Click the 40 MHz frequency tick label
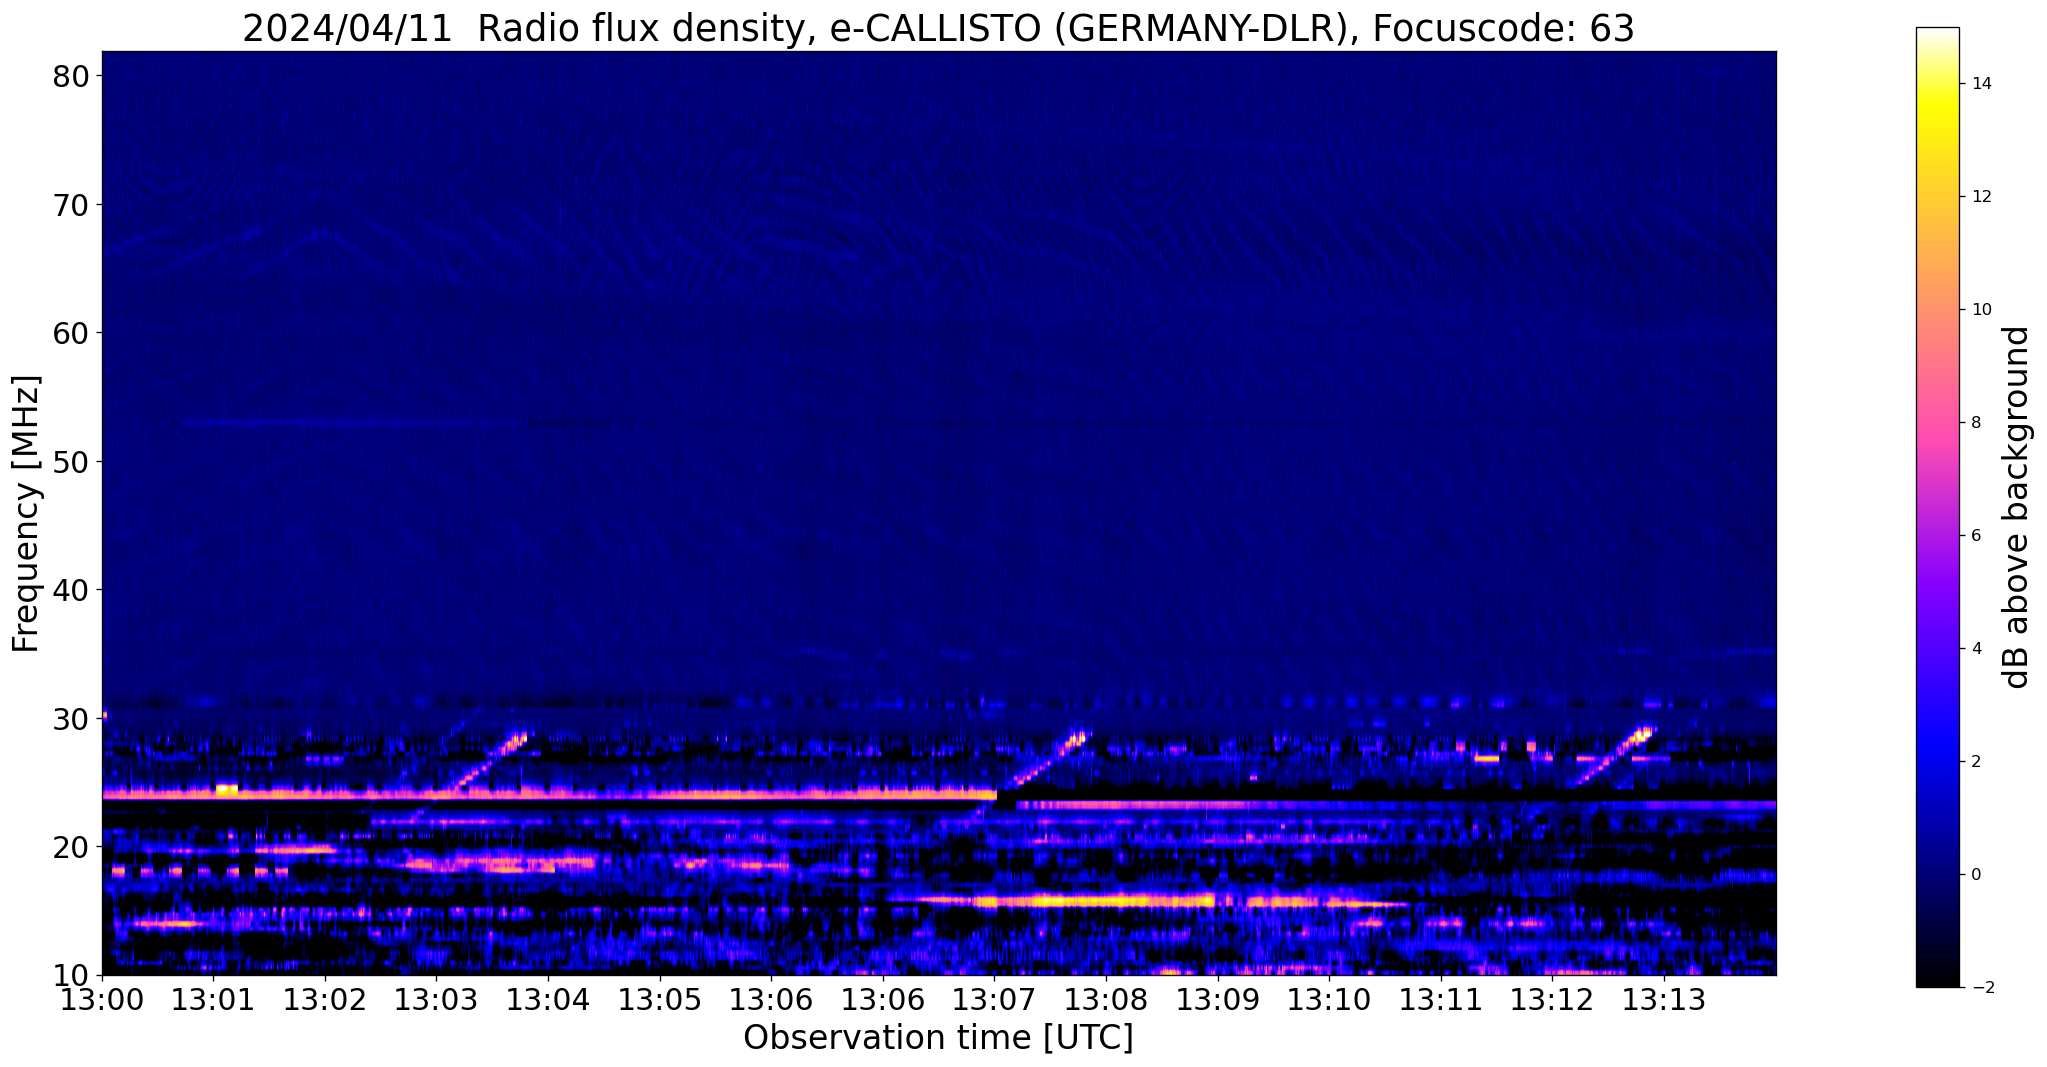Viewport: 2047px width, 1067px height. coord(71,589)
